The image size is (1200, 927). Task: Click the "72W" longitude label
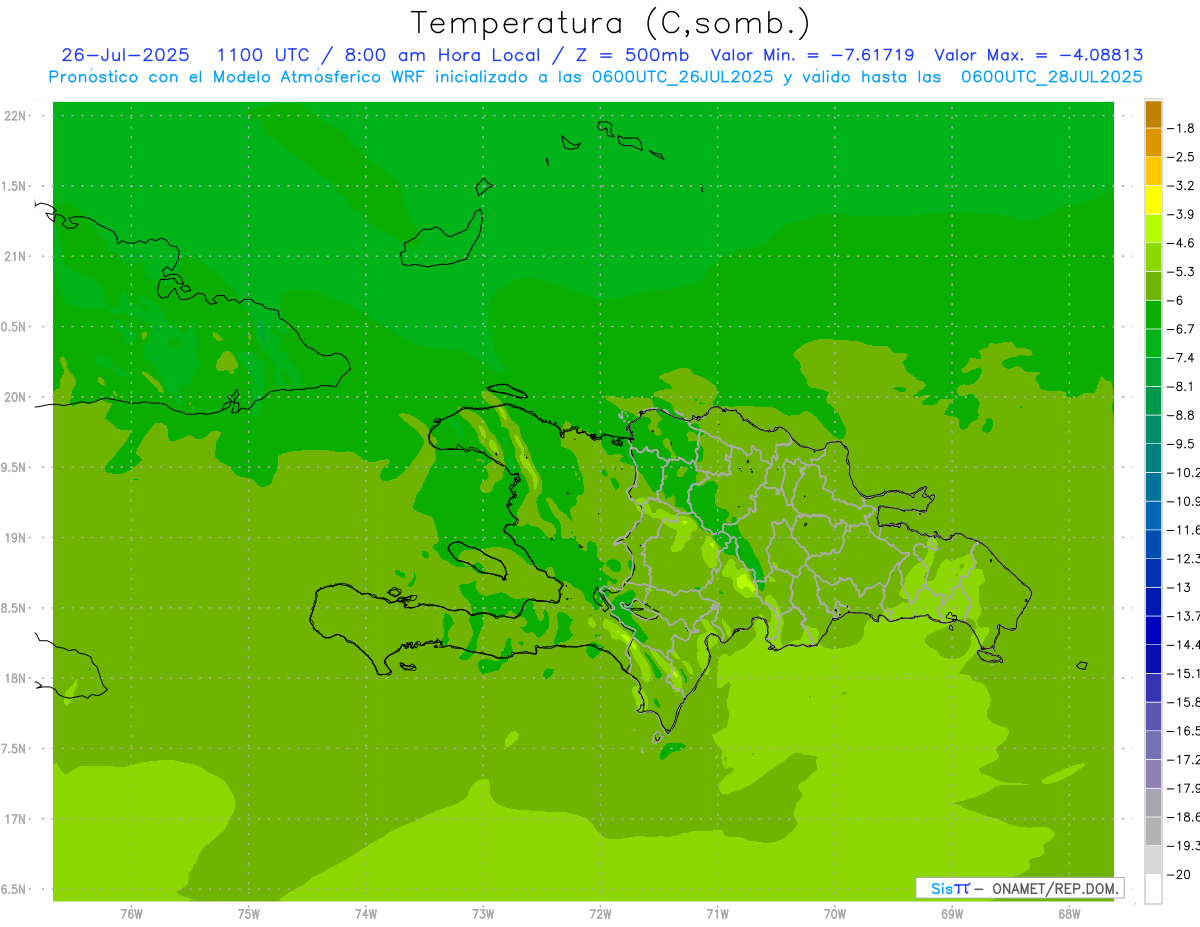(600, 913)
